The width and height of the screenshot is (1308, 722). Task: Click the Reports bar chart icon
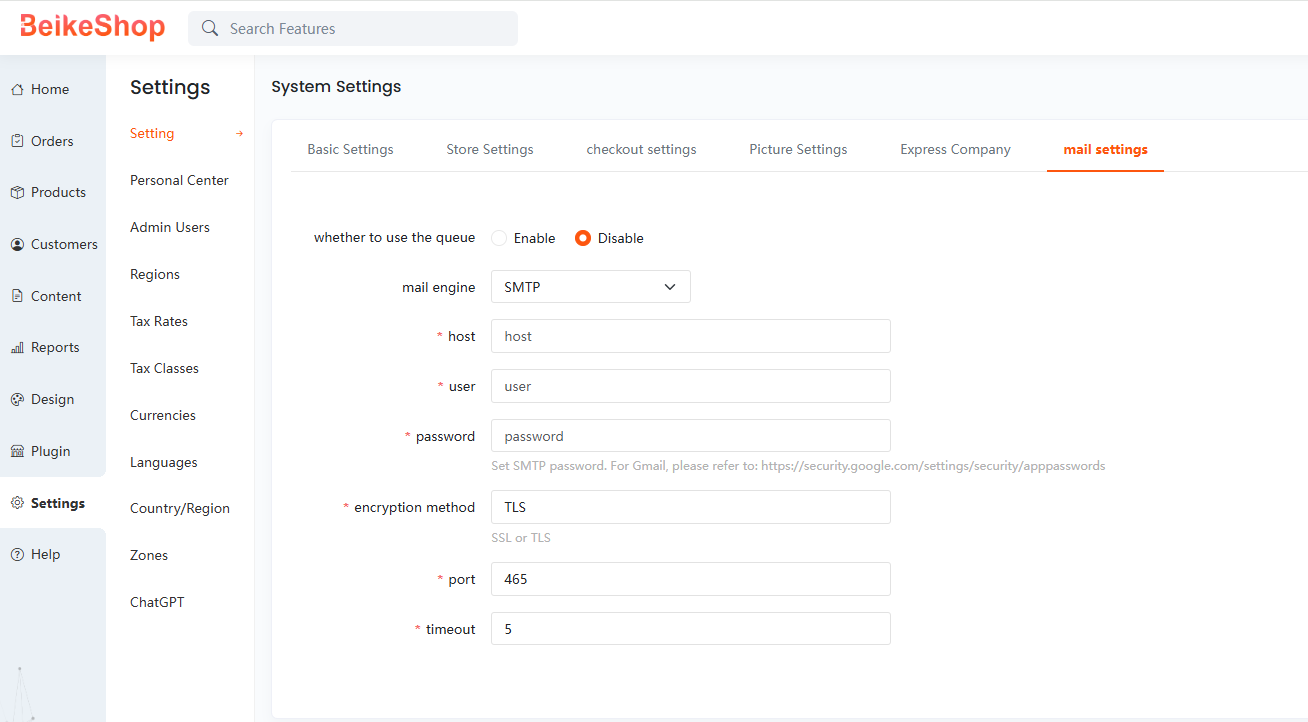point(17,347)
